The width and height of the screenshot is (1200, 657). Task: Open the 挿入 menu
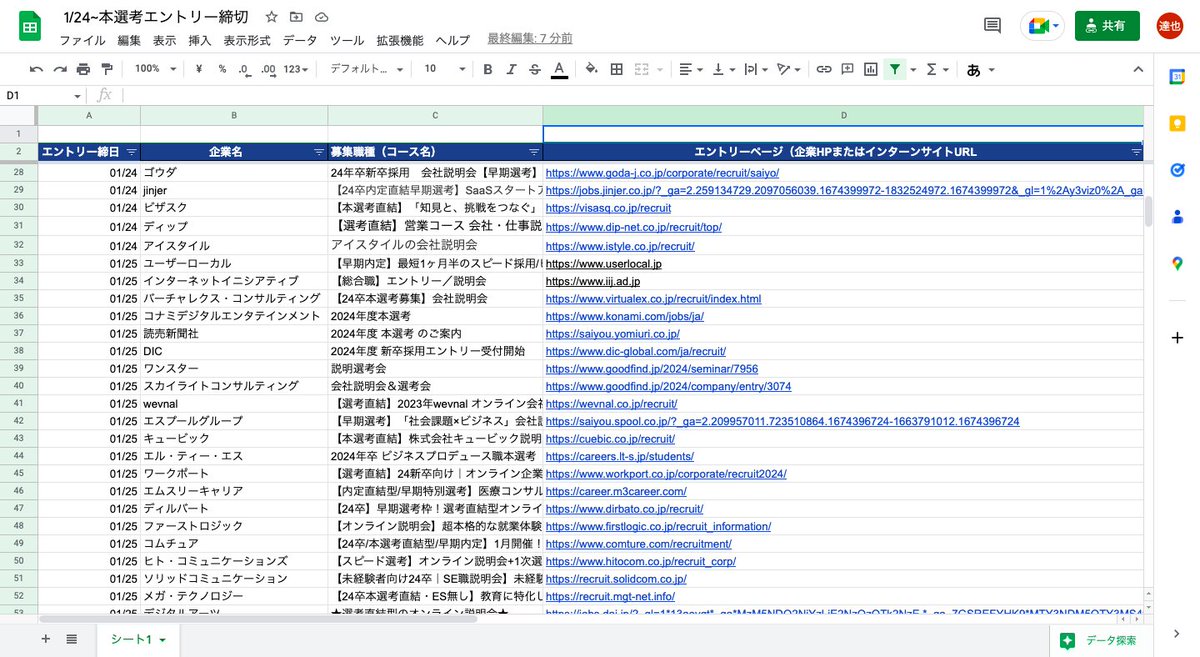(x=200, y=40)
